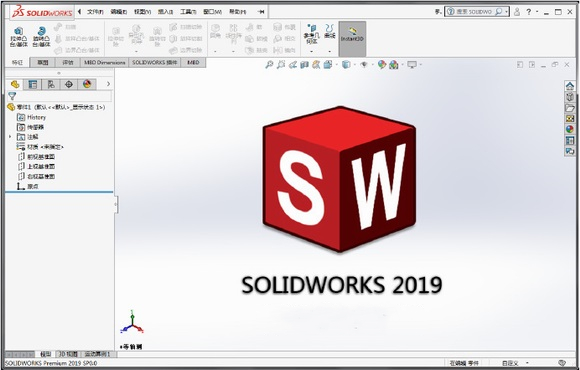Screen dimensions: 580x370
Task: Click the Hide/Show Items eye icon
Action: click(364, 65)
